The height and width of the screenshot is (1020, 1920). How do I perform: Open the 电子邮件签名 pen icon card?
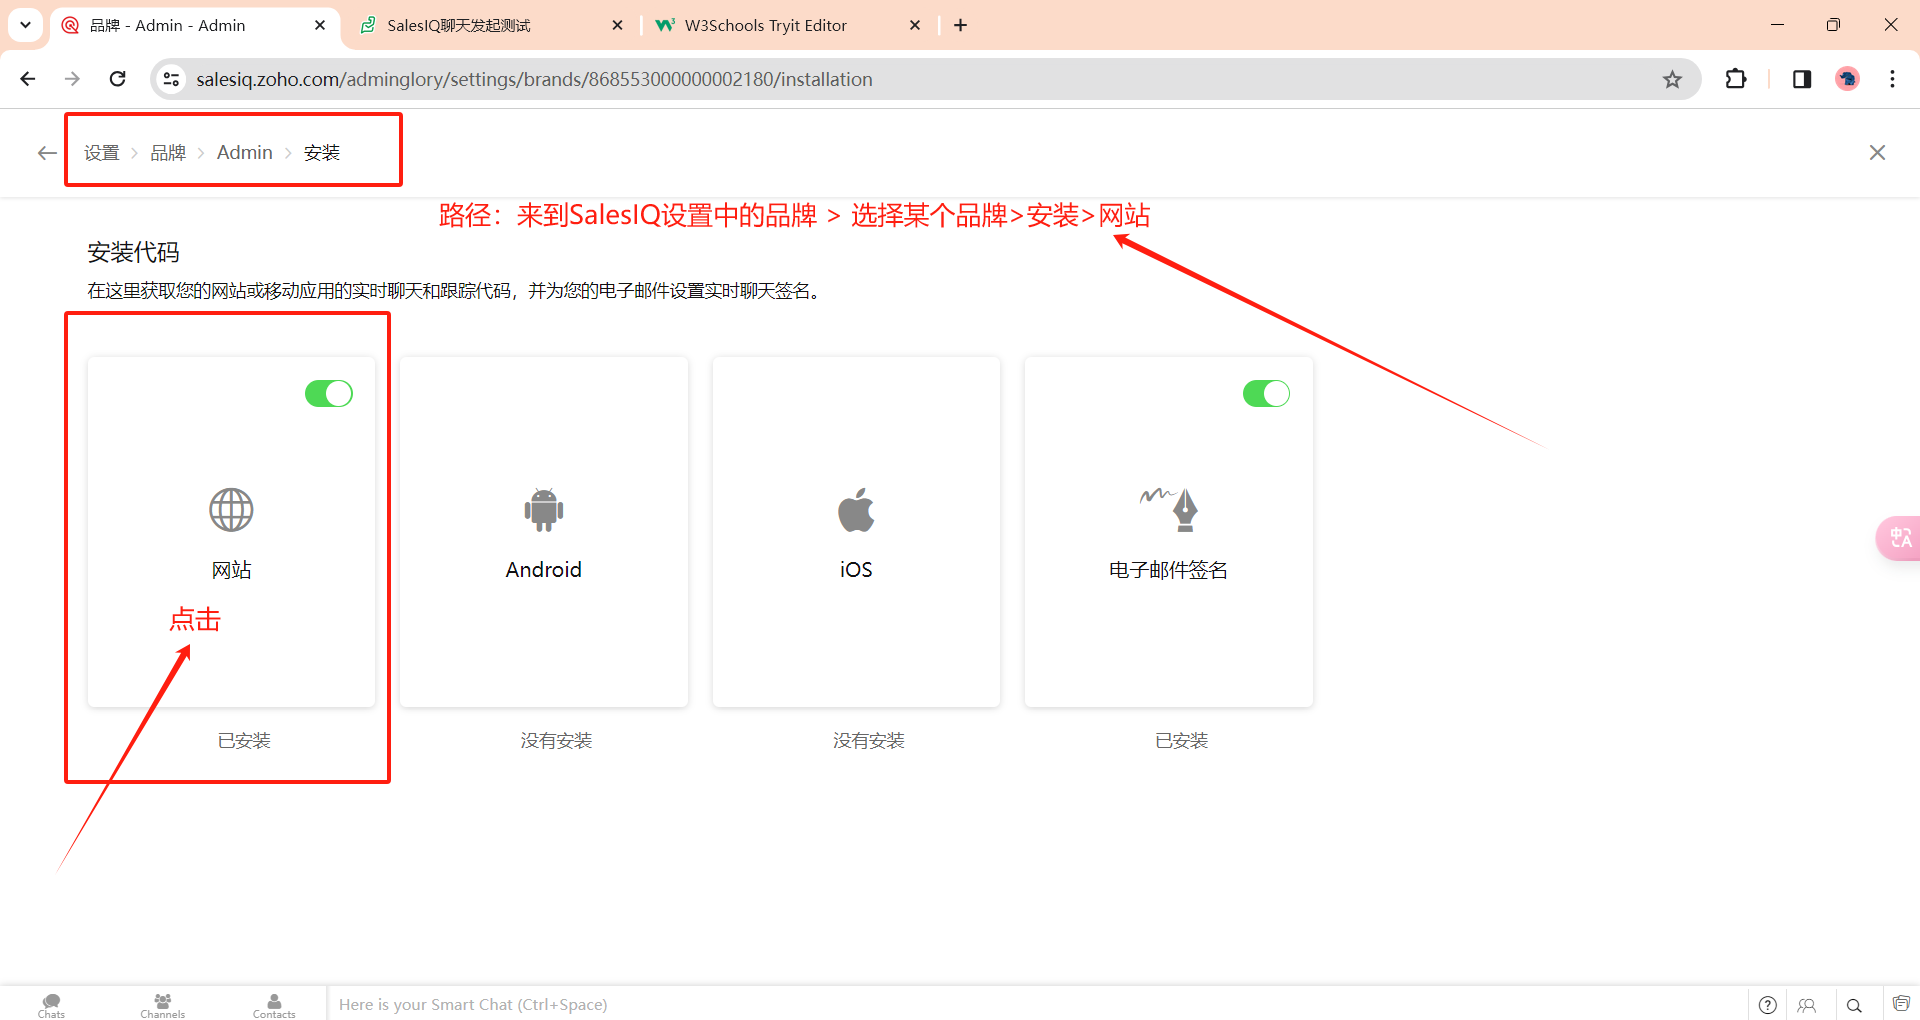[x=1169, y=509]
